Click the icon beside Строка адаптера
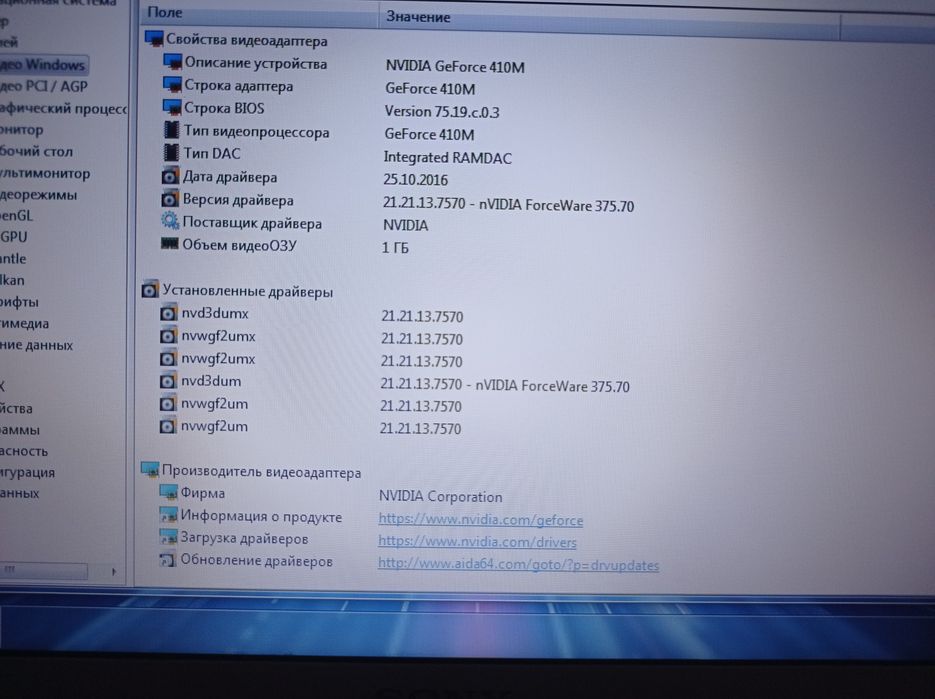This screenshot has height=699, width=935. [172, 85]
